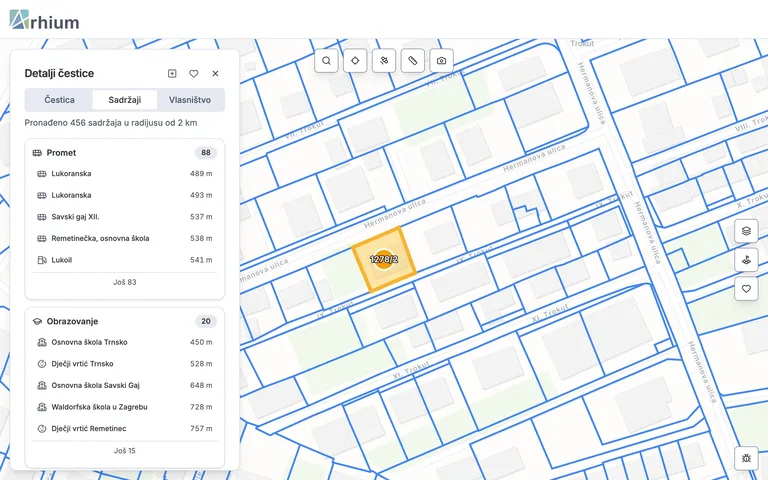Select Osnovna škola Savski Gaj entry
Image resolution: width=768 pixels, height=480 pixels.
pyautogui.click(x=124, y=385)
